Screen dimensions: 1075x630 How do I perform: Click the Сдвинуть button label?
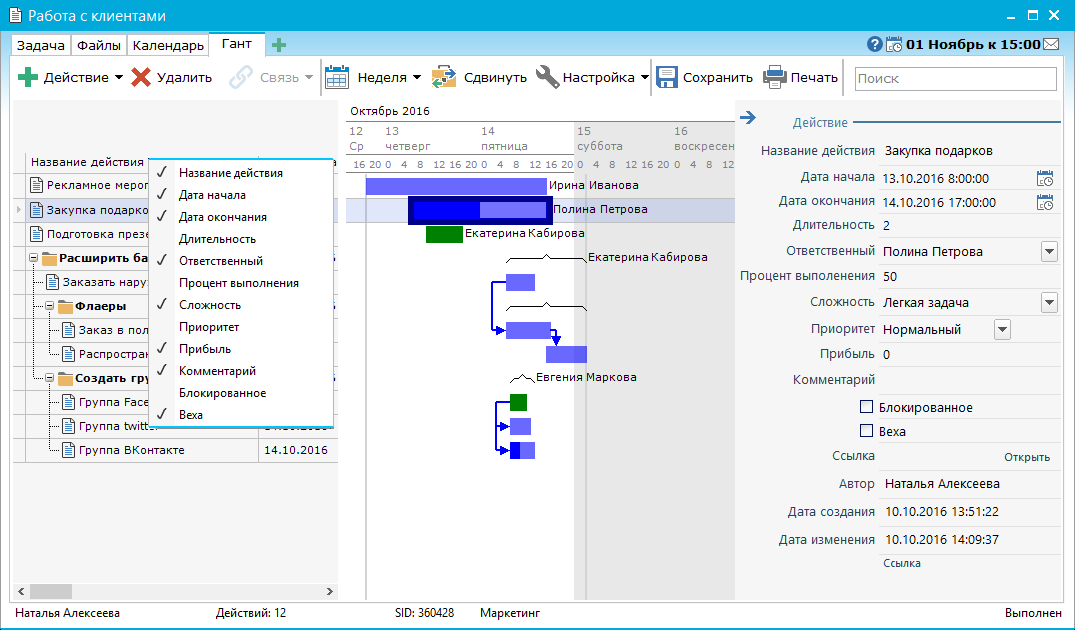pyautogui.click(x=495, y=77)
